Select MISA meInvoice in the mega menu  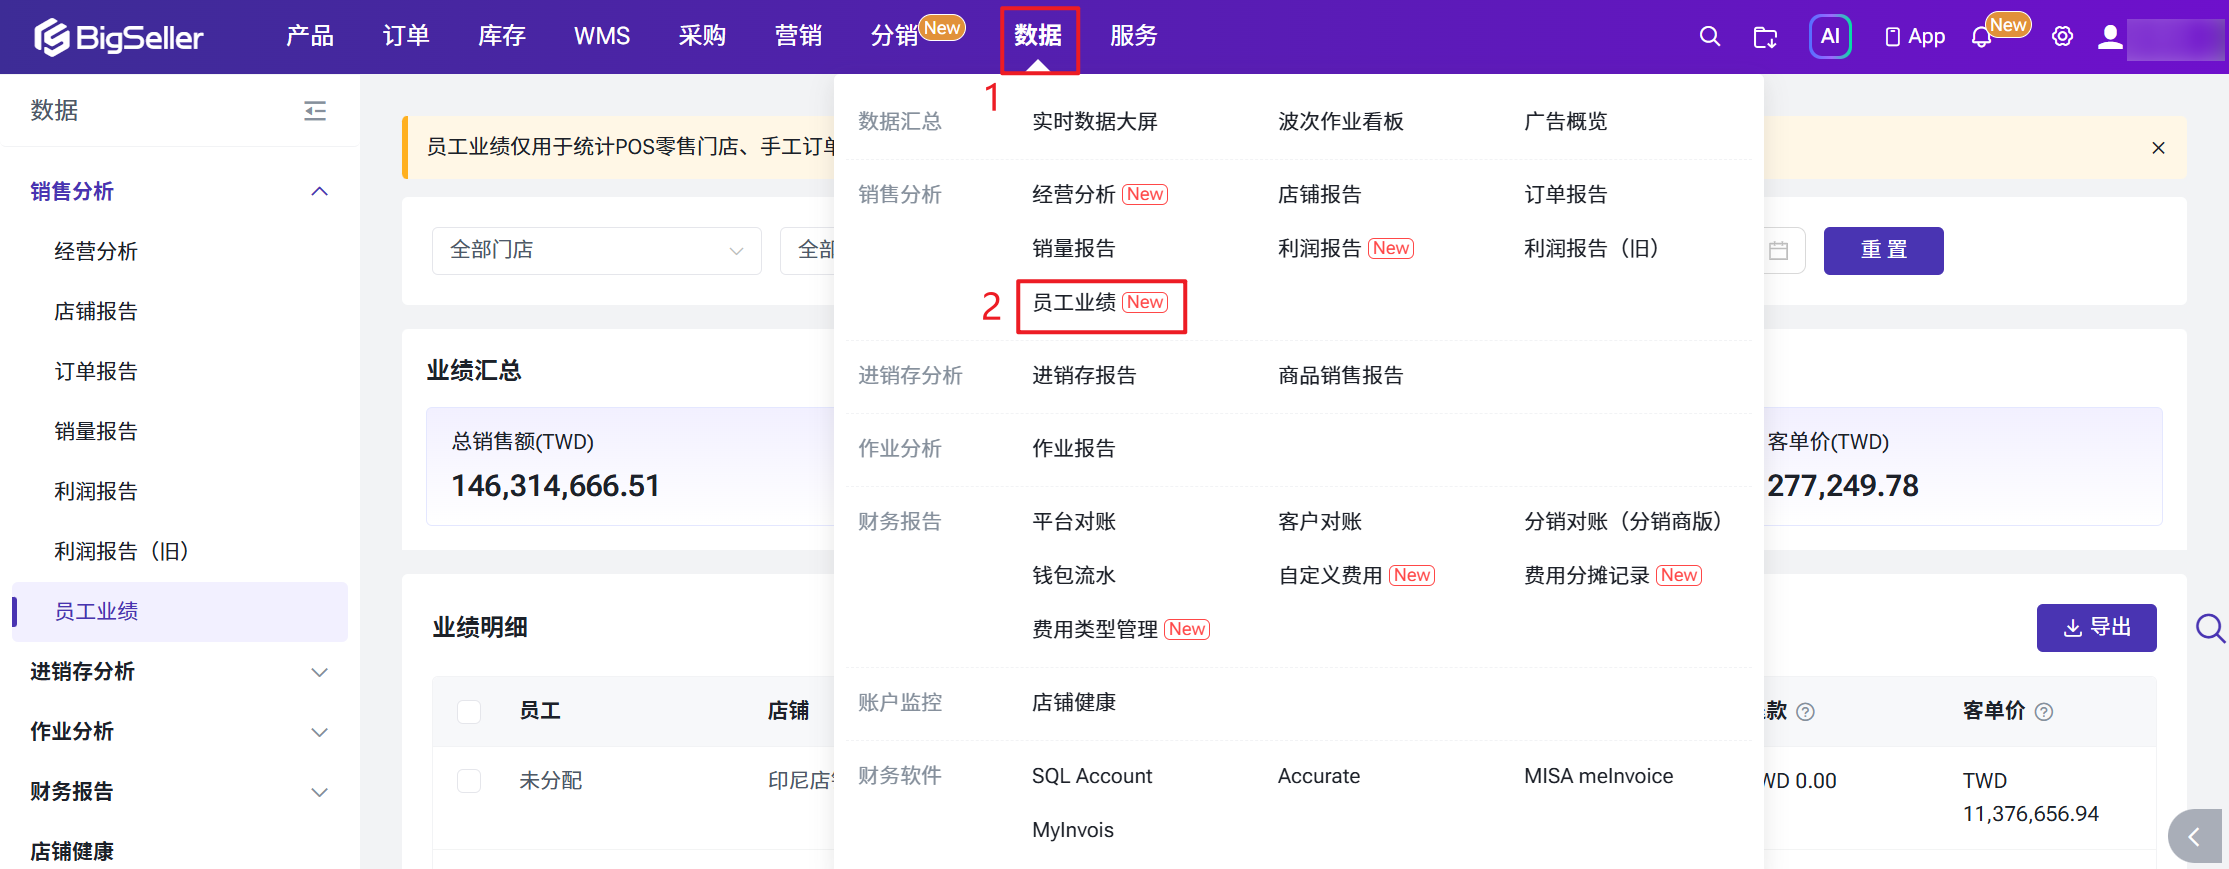tap(1598, 777)
